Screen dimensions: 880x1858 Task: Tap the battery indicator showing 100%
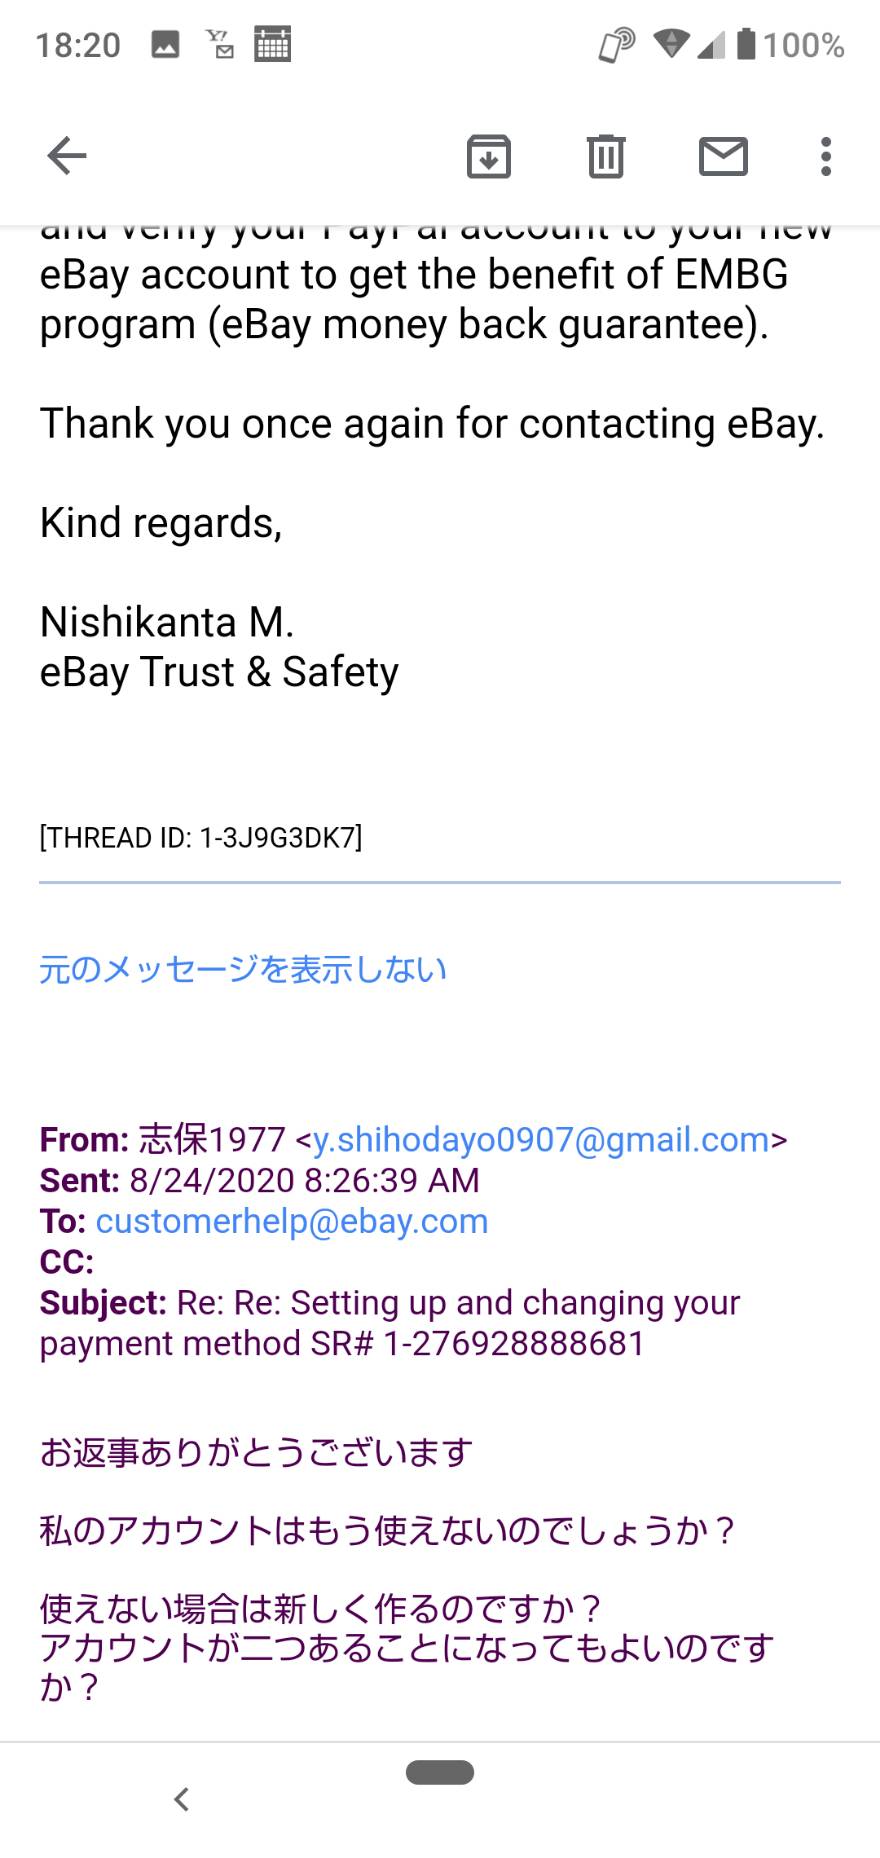791,45
